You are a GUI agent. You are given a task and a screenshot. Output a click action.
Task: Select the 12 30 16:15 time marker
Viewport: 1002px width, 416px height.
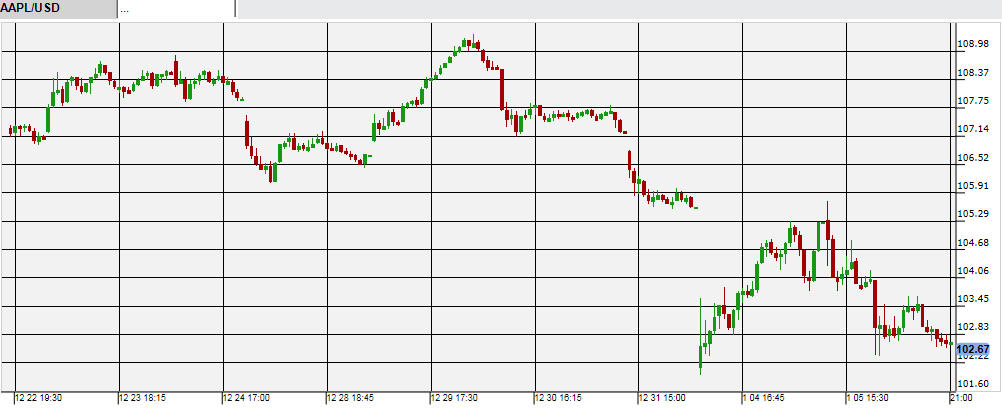coord(560,398)
